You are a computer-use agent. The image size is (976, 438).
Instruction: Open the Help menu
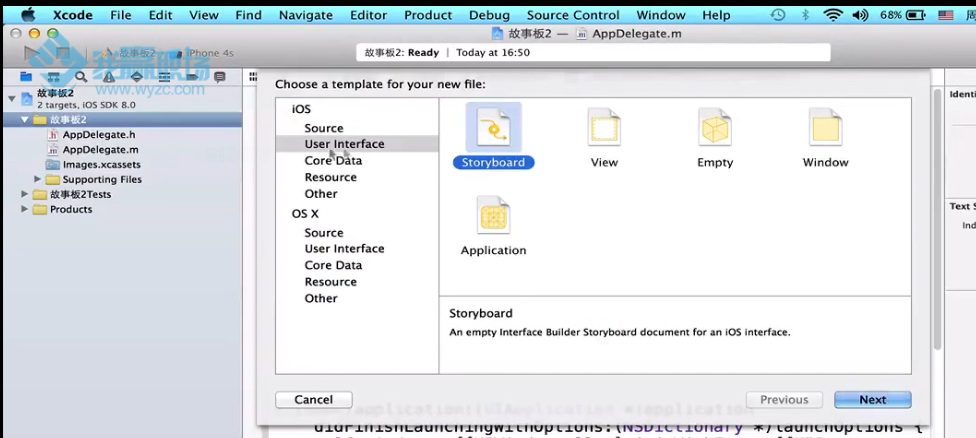click(716, 15)
